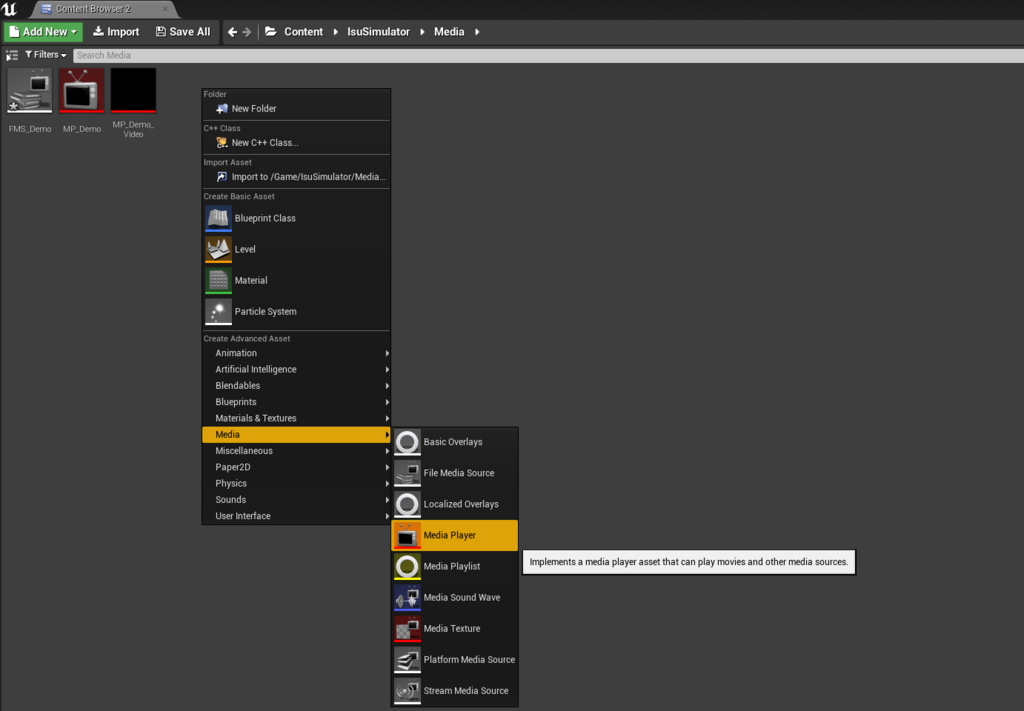Screen dimensions: 1024x711
Task: Go back in folder history
Action: (232, 31)
